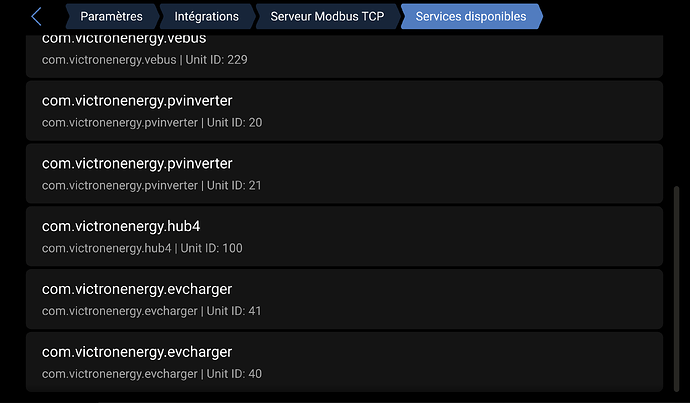Go to the Paramètres breadcrumb
This screenshot has height=403, width=690.
point(111,16)
